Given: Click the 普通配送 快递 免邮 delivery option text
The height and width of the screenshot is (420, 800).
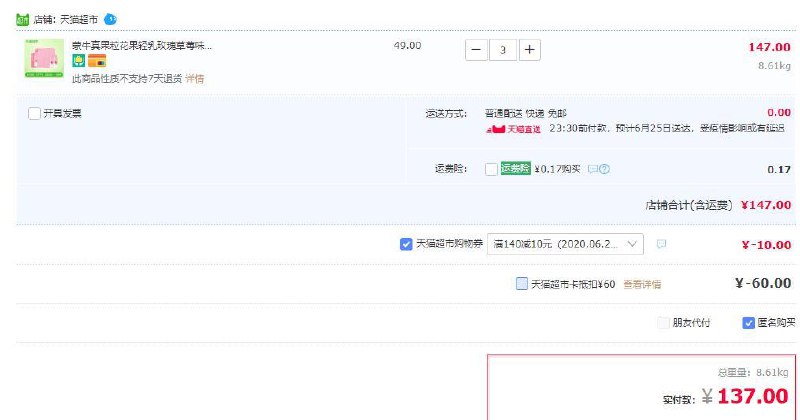Looking at the screenshot, I should 526,113.
